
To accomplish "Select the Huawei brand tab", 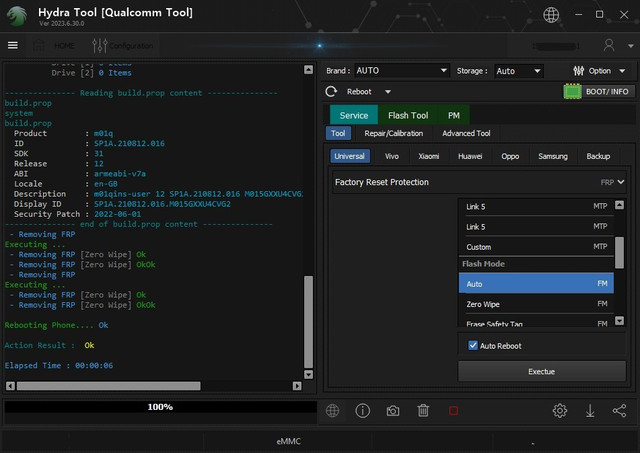I will (x=470, y=156).
